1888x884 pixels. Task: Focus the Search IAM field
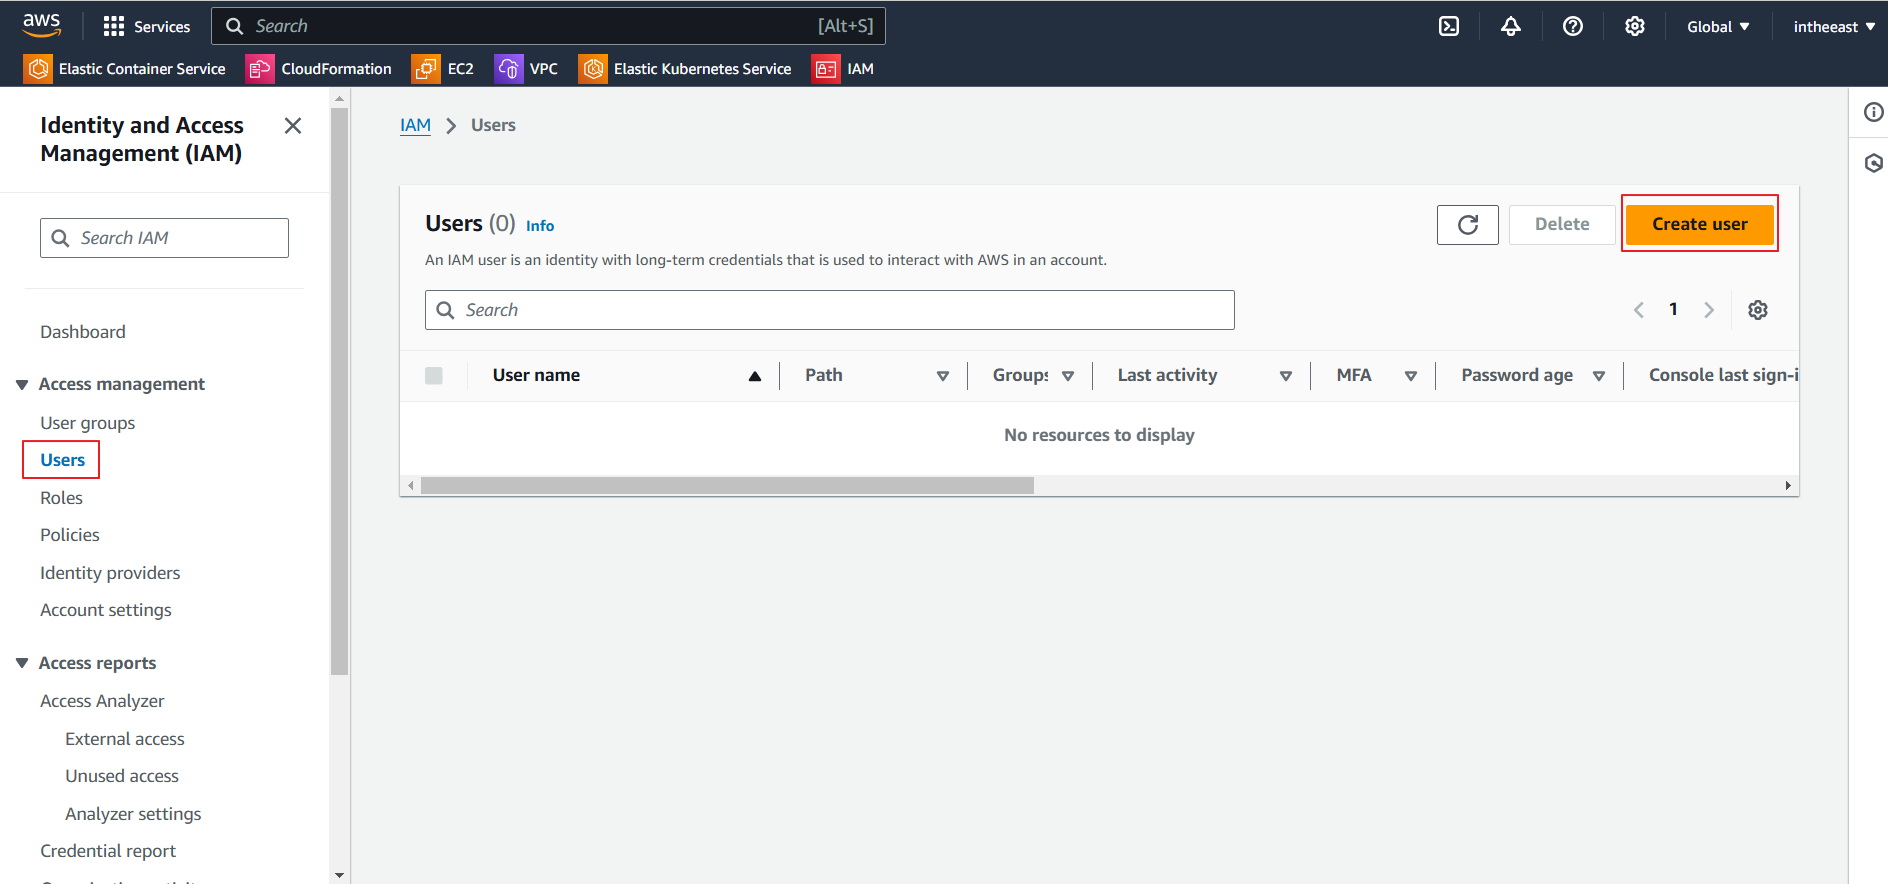click(164, 238)
